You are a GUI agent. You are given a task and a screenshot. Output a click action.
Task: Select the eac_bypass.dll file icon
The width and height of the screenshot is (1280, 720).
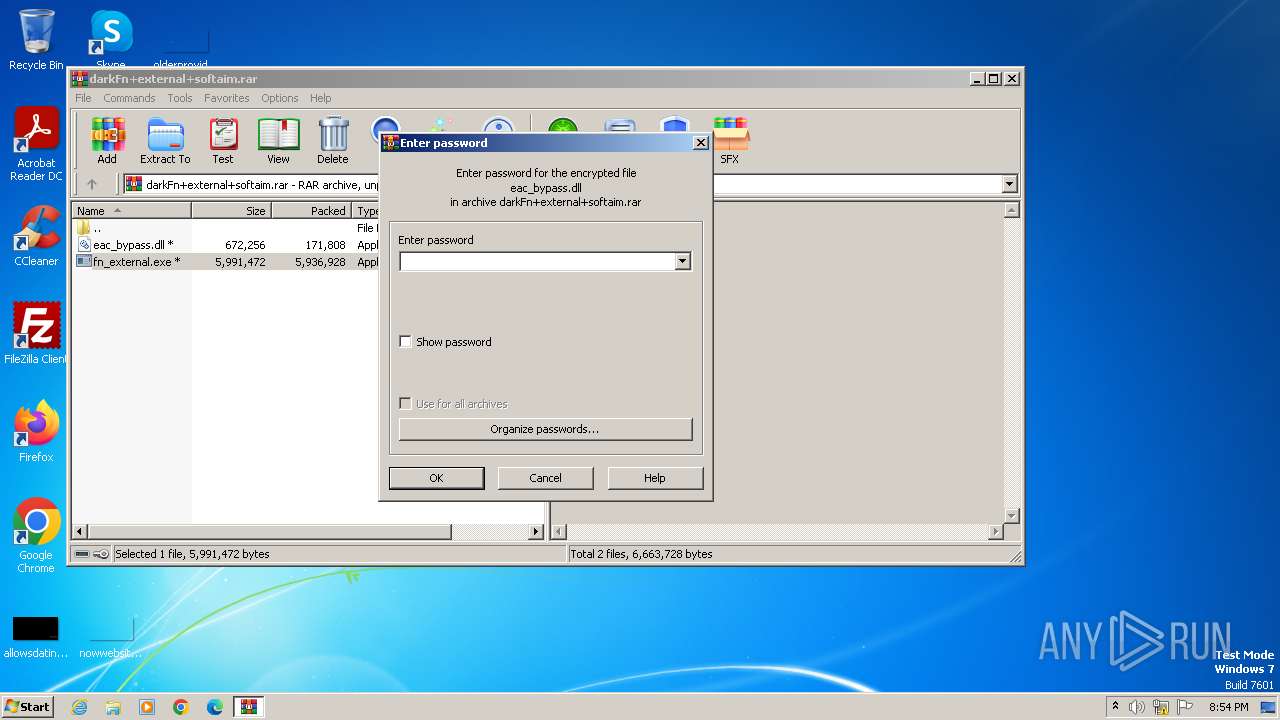tap(84, 244)
